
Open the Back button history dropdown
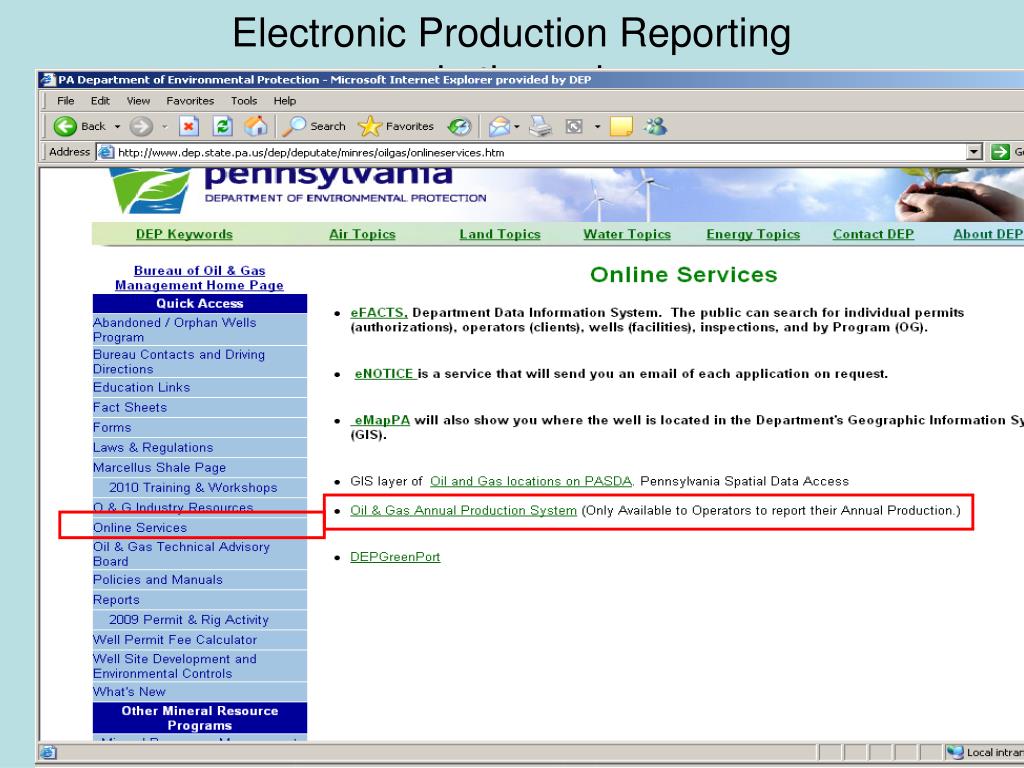coord(118,127)
